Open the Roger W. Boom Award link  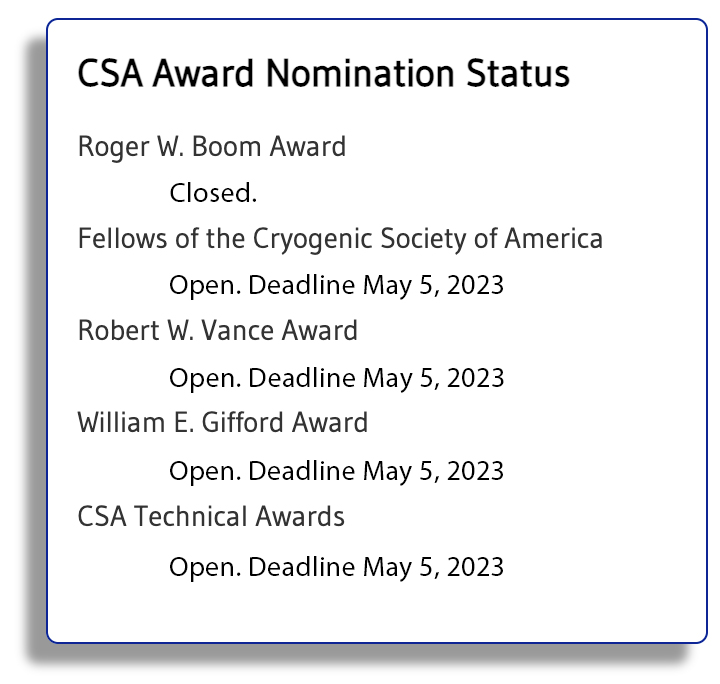tap(212, 147)
